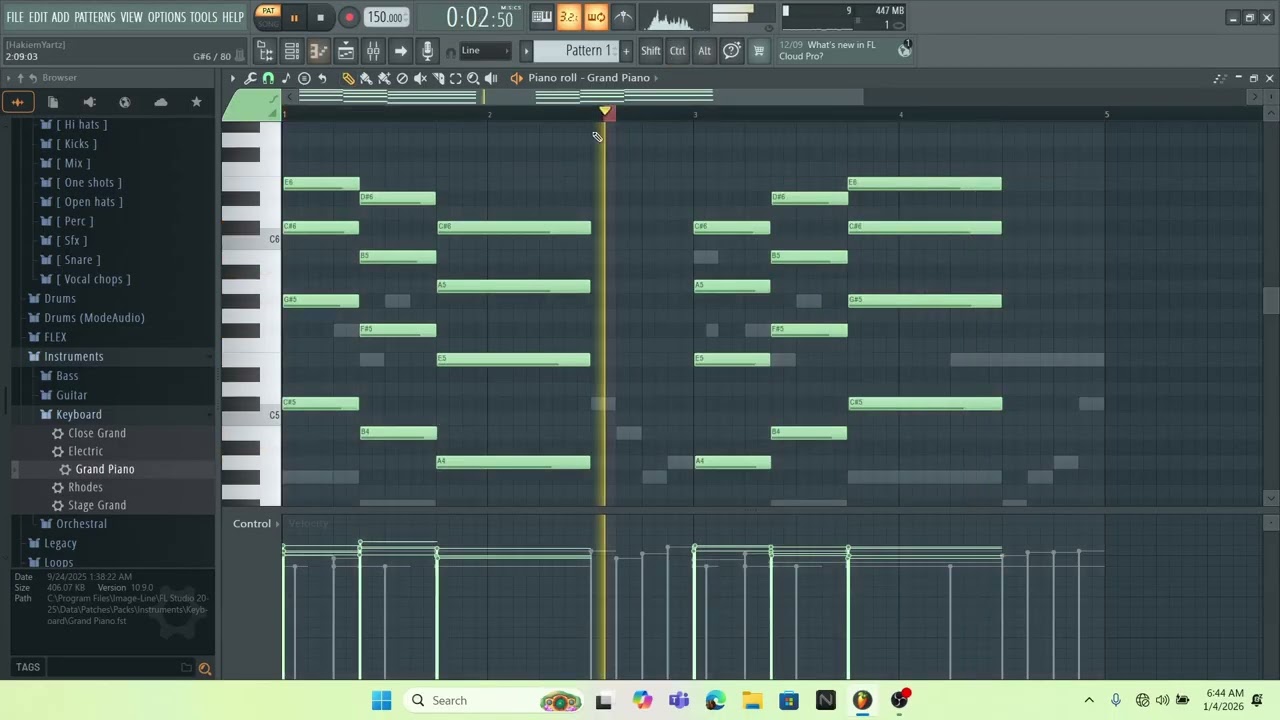Open the PATTERNS menu
1280x720 pixels.
(x=95, y=17)
